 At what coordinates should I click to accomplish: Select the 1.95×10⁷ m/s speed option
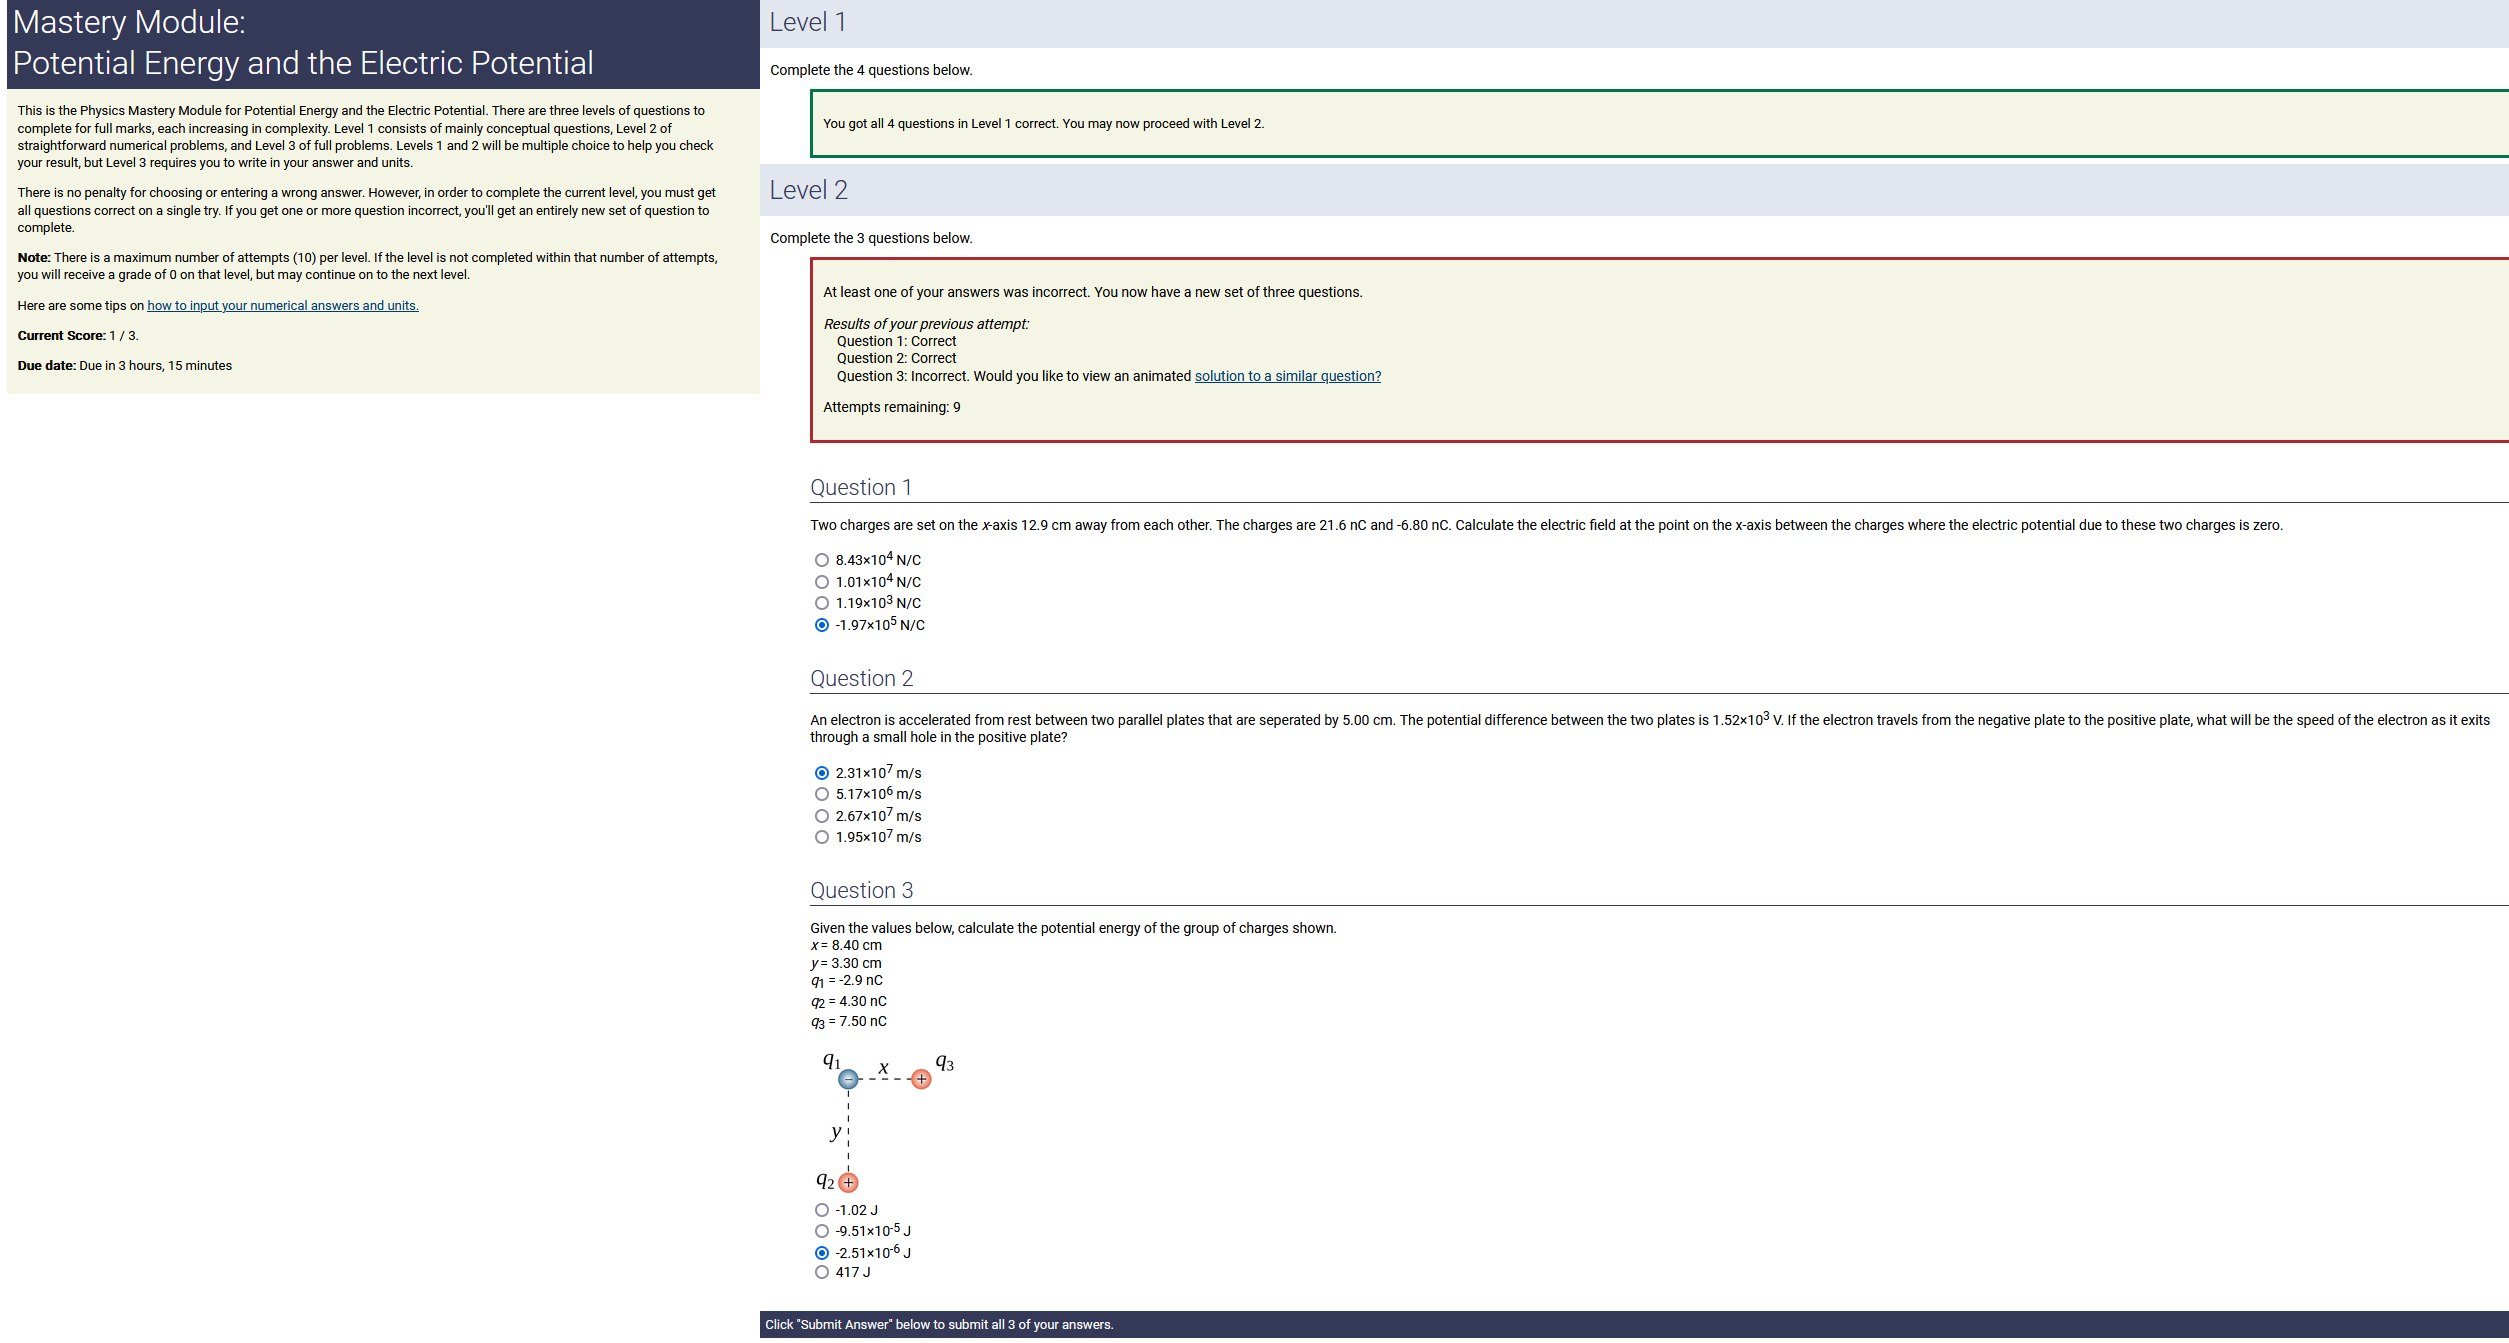(822, 837)
